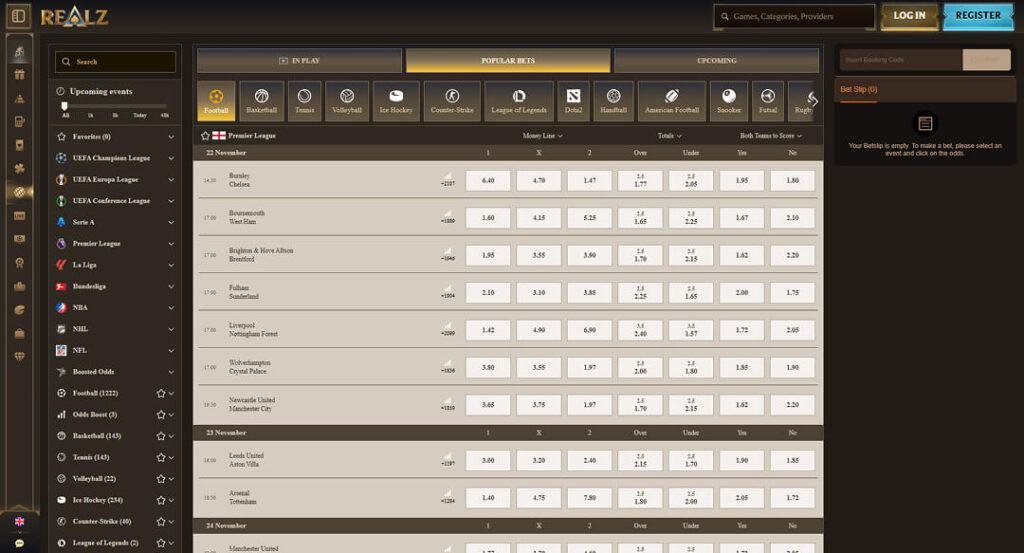Click the gift box icon in left sidebar
Viewport: 1024px width, 553px height.
tap(19, 73)
